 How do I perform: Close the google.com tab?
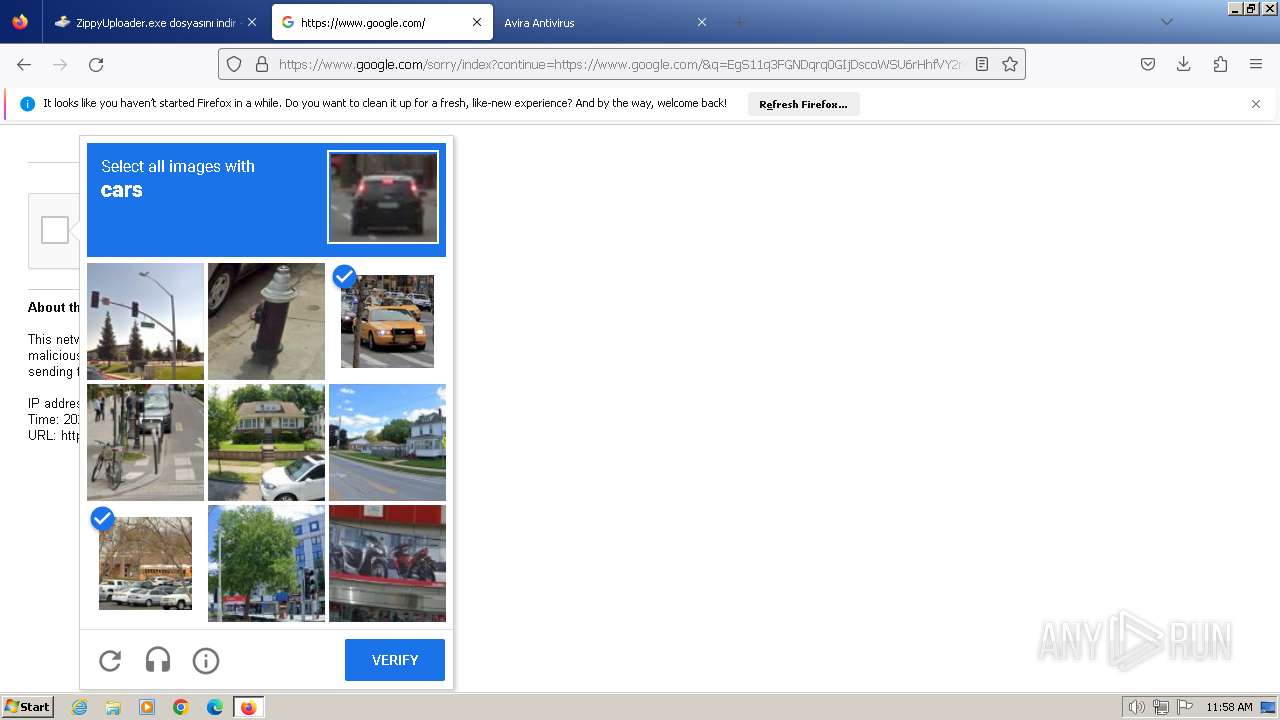click(x=477, y=22)
